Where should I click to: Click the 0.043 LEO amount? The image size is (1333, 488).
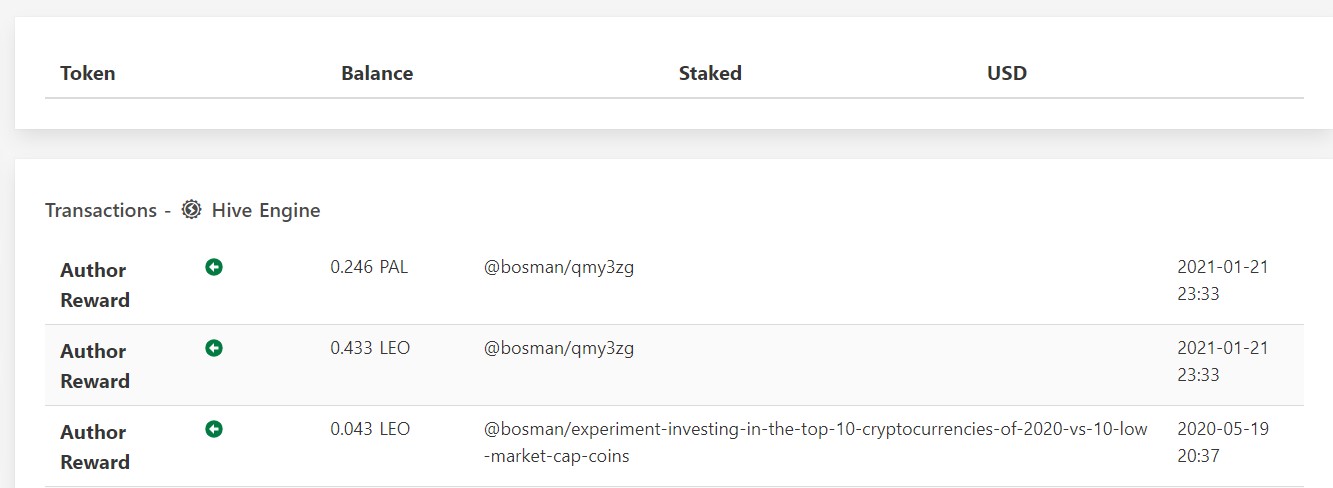pyautogui.click(x=370, y=429)
